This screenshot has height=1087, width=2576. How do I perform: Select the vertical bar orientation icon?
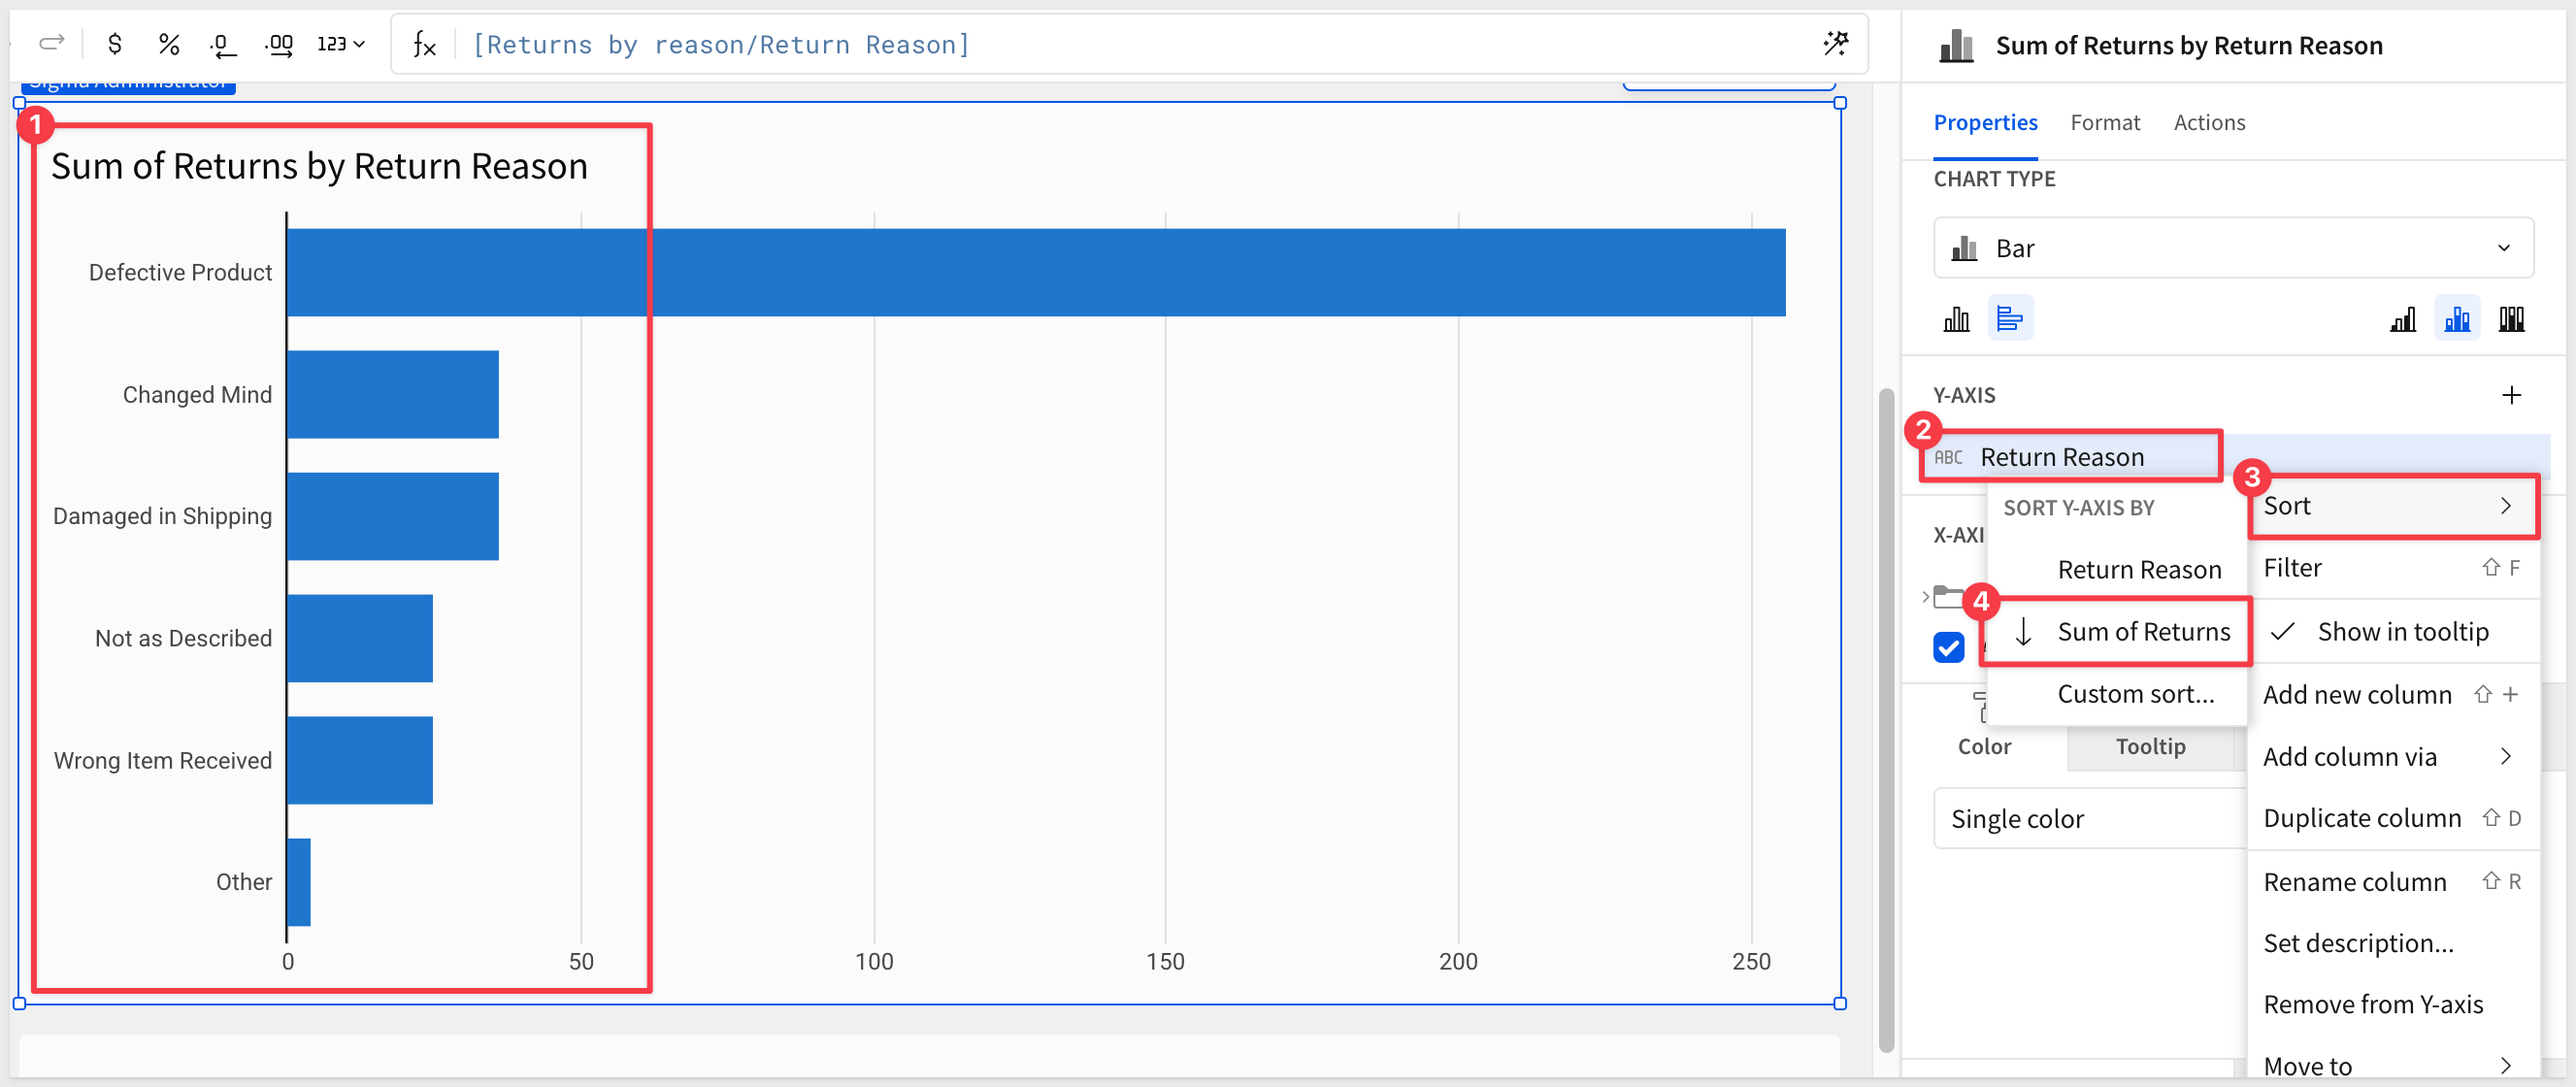point(1956,319)
